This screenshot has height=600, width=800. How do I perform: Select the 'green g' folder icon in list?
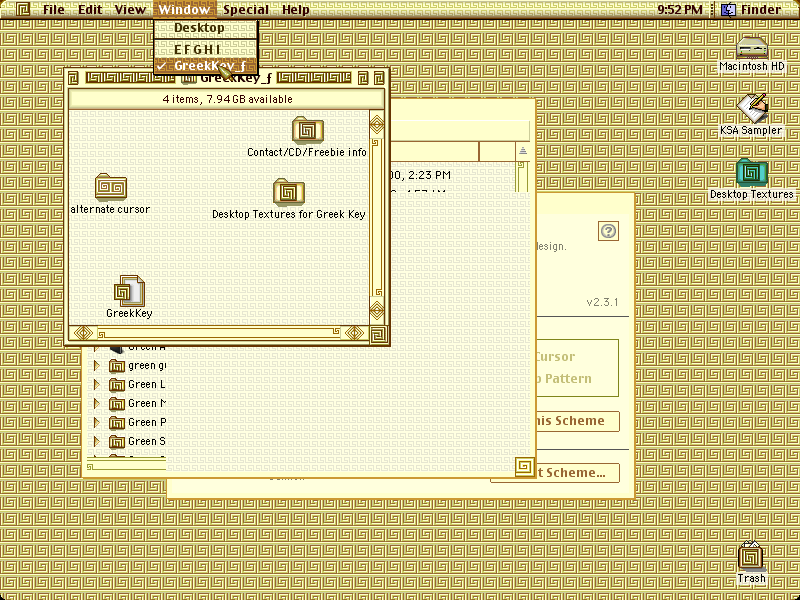117,365
